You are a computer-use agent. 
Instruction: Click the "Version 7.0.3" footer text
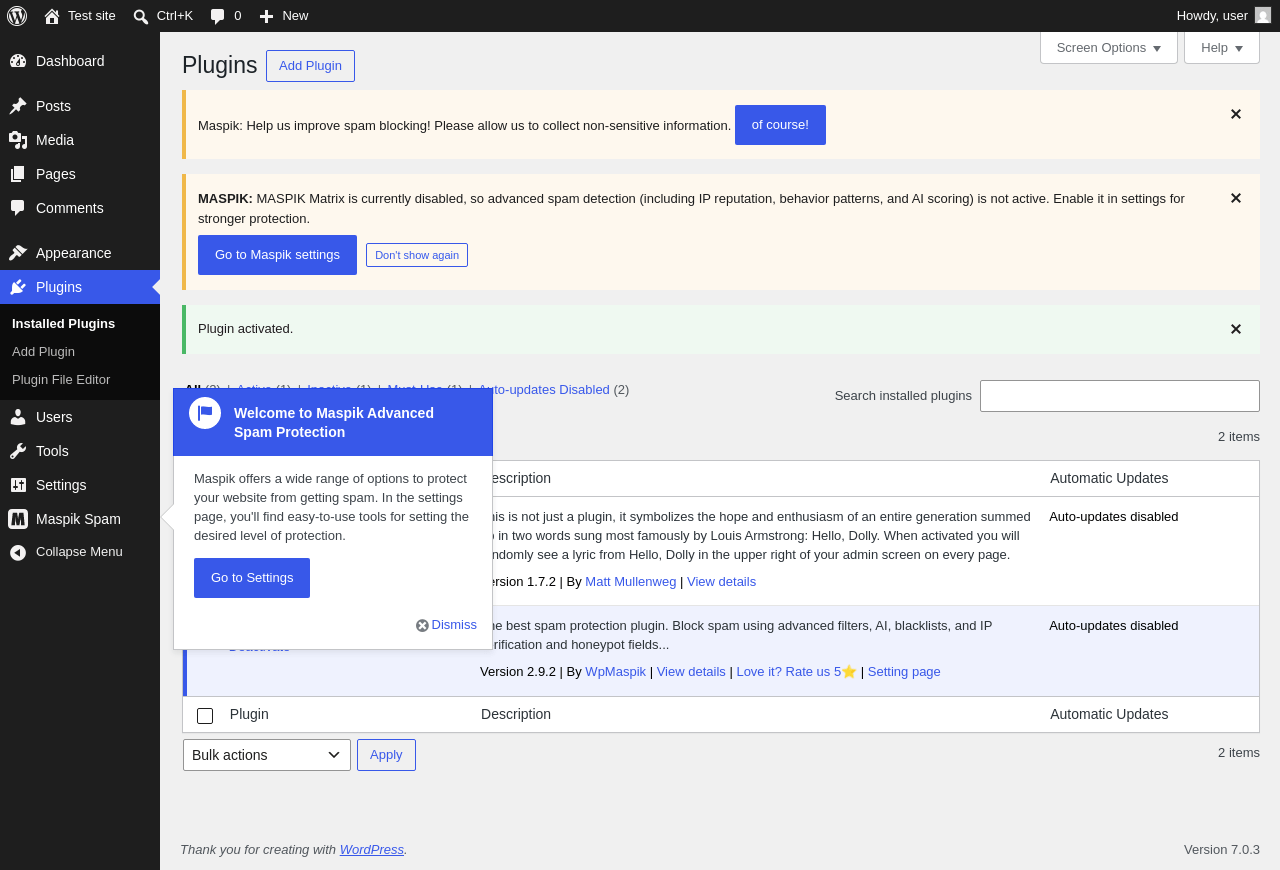point(1222,850)
